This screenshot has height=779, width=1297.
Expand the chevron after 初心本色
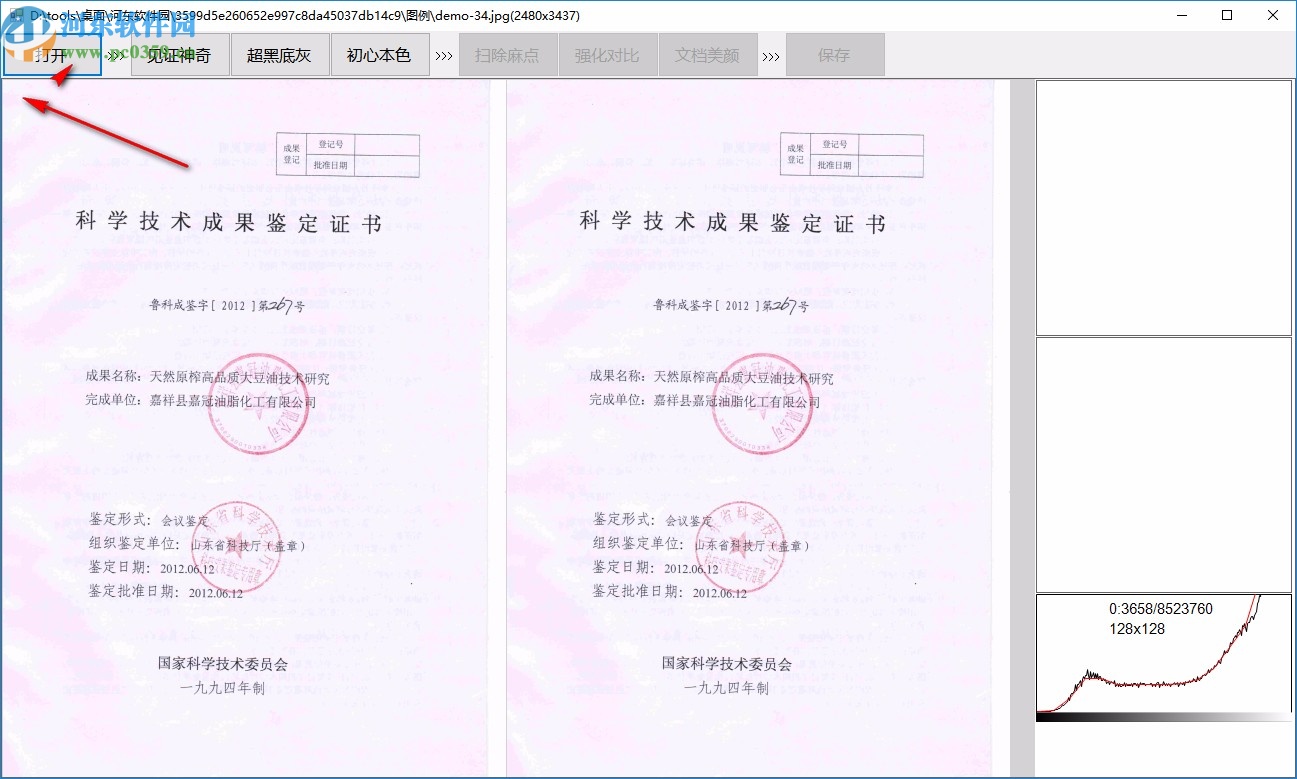tap(443, 55)
